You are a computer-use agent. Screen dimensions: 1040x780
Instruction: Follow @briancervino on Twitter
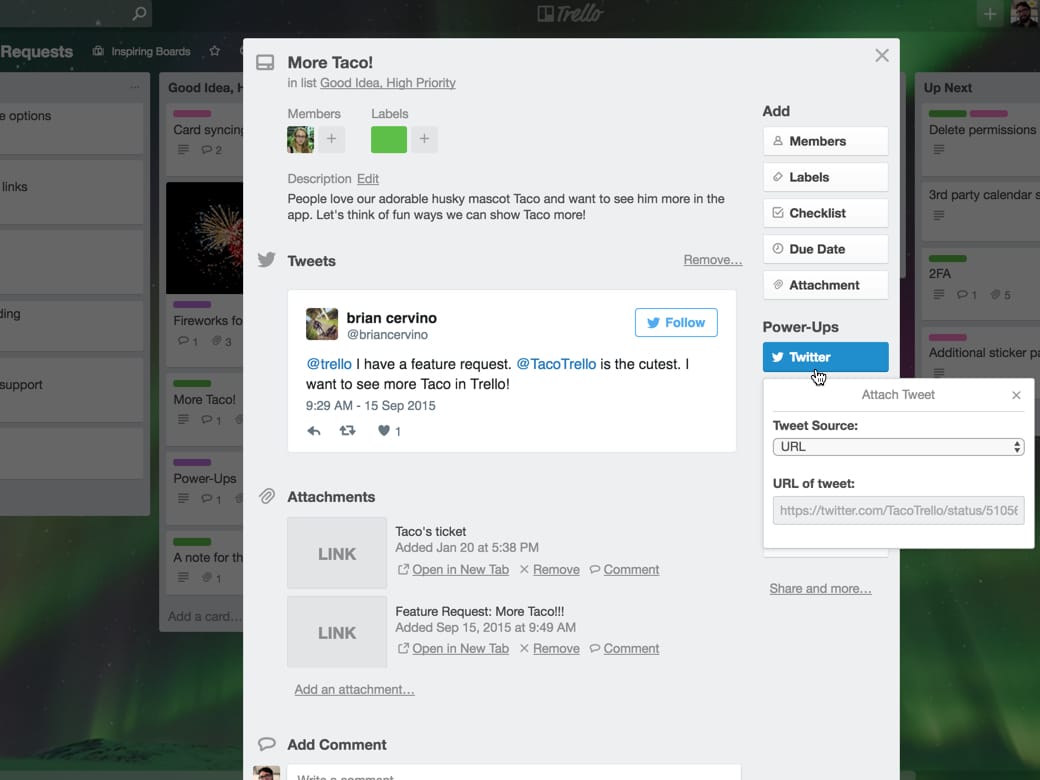click(676, 322)
